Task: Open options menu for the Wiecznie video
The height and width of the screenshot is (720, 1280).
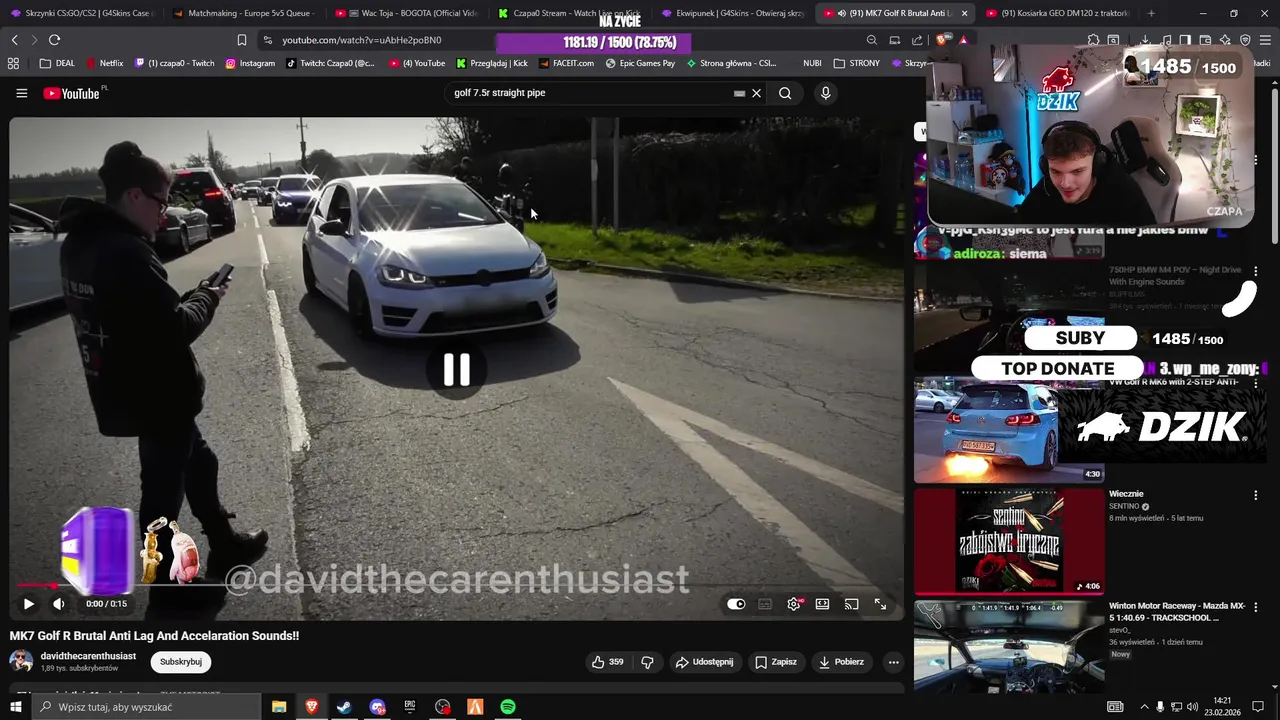Action: tap(1256, 495)
